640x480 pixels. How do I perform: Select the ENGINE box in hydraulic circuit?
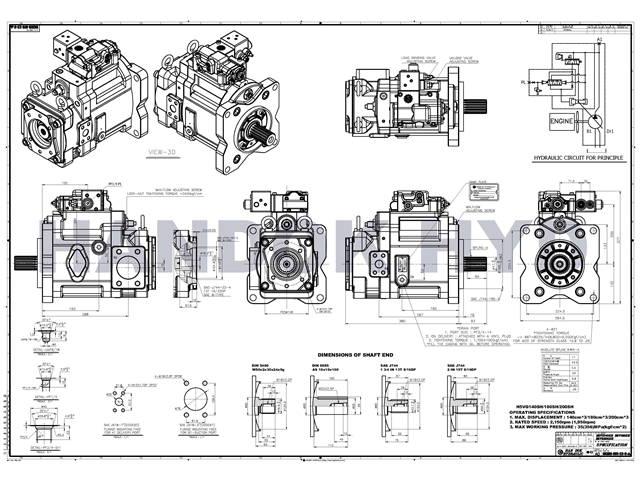pyautogui.click(x=562, y=121)
